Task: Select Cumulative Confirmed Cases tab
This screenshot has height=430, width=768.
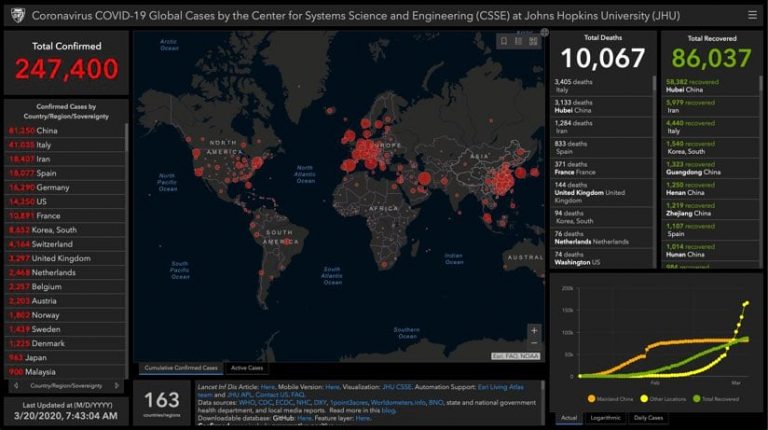Action: (181, 368)
